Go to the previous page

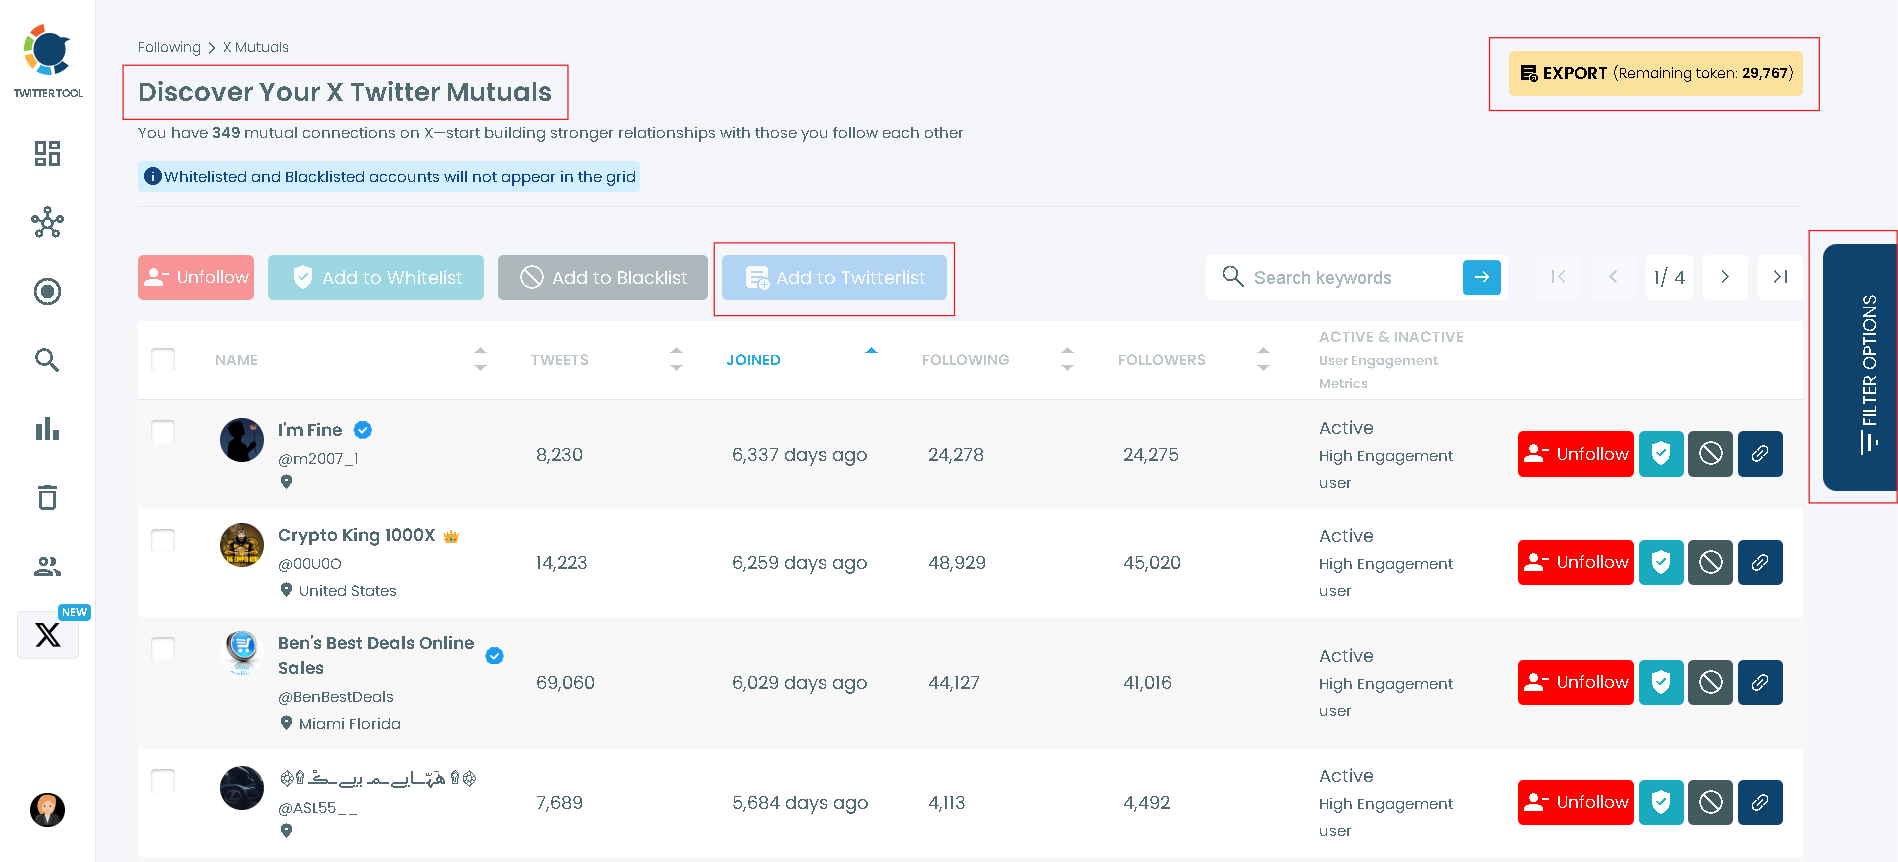point(1613,277)
